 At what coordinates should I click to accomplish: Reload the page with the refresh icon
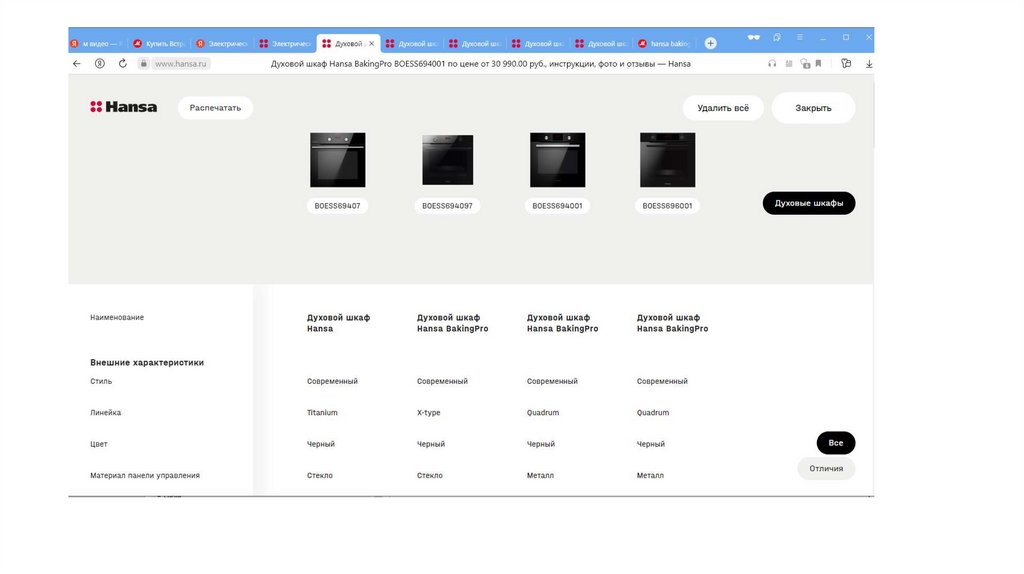click(122, 63)
